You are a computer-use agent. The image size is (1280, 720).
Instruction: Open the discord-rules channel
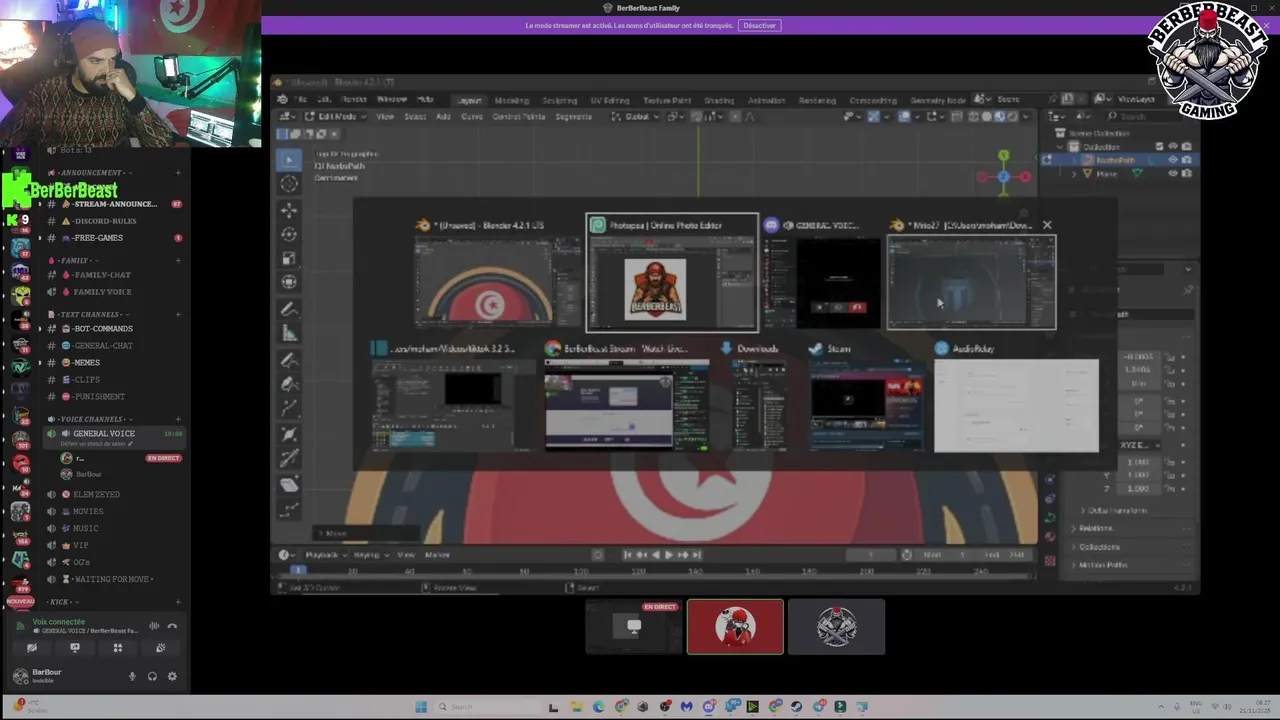click(x=106, y=221)
